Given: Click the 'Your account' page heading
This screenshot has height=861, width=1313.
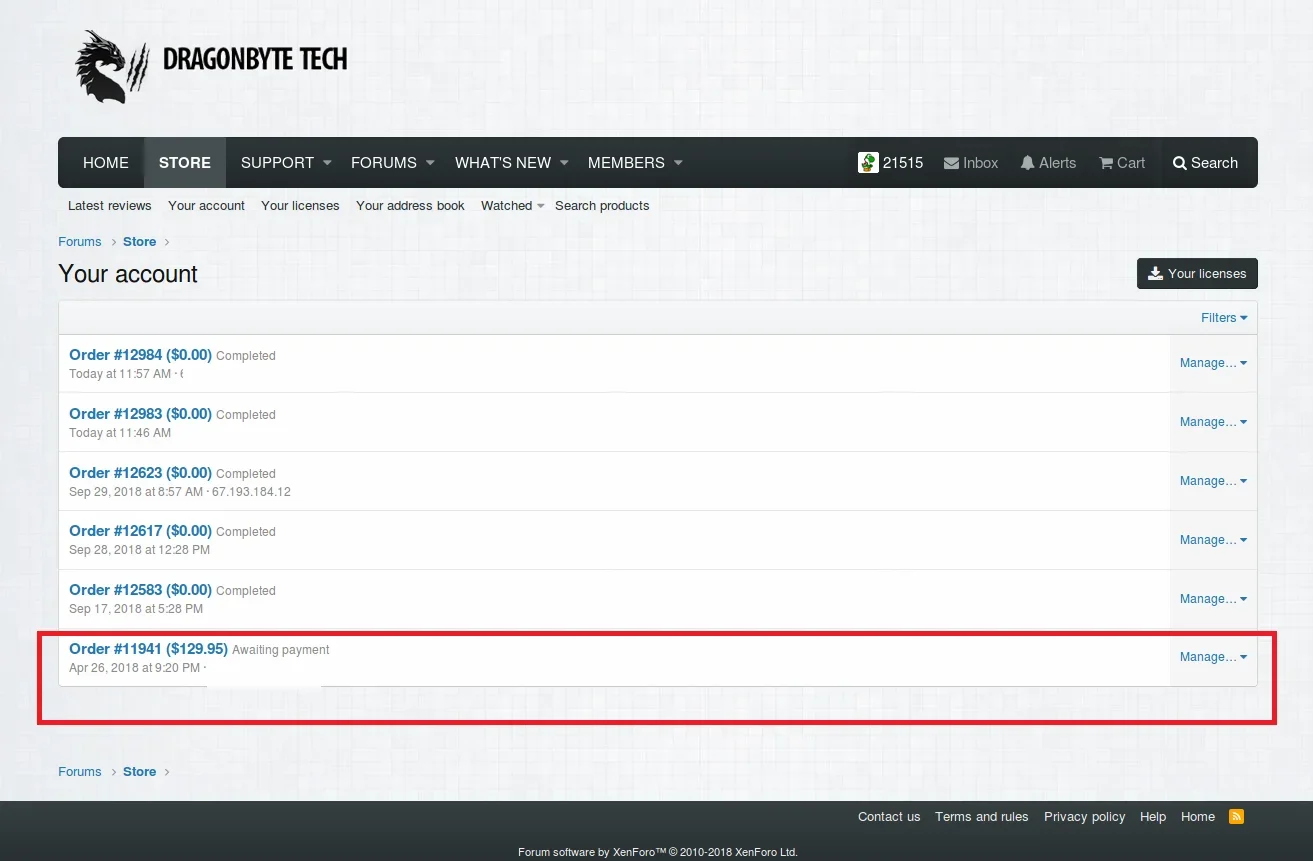Looking at the screenshot, I should pyautogui.click(x=128, y=274).
